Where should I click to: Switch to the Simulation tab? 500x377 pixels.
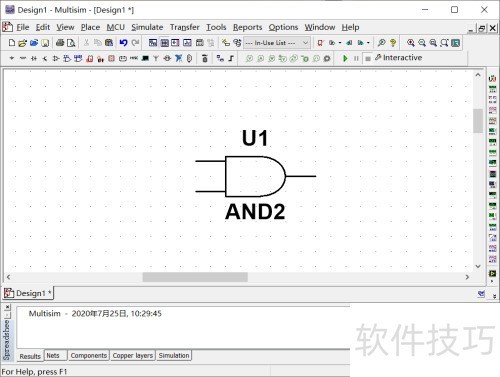[174, 355]
